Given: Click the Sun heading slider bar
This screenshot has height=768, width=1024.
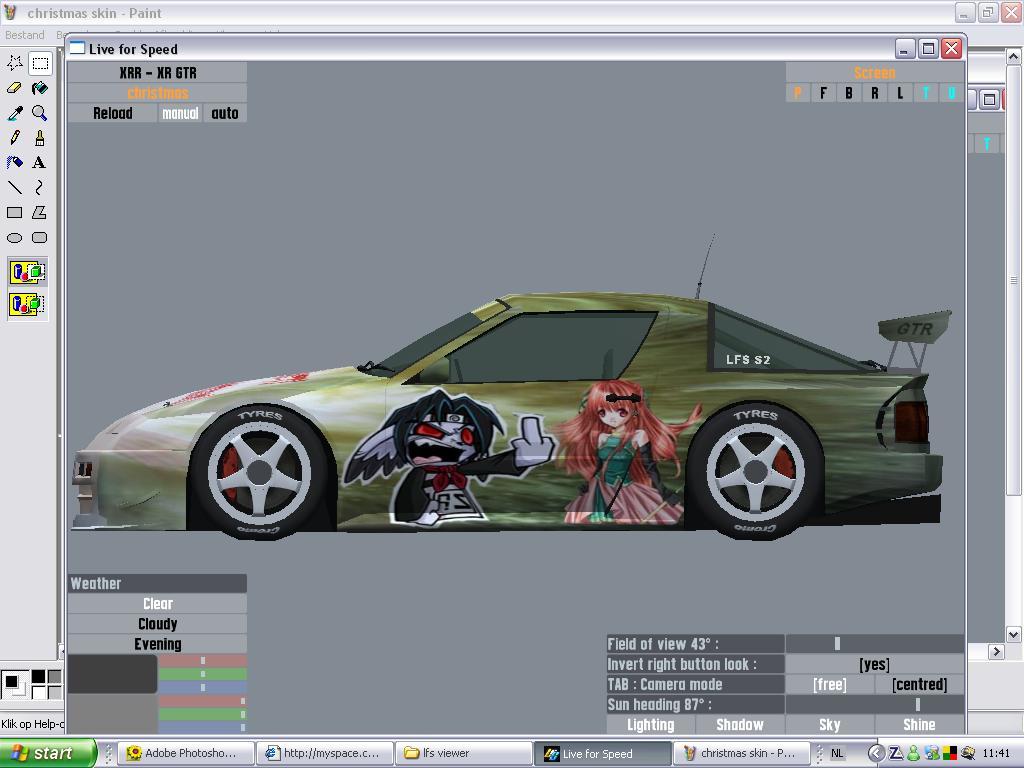Looking at the screenshot, I should (x=874, y=705).
